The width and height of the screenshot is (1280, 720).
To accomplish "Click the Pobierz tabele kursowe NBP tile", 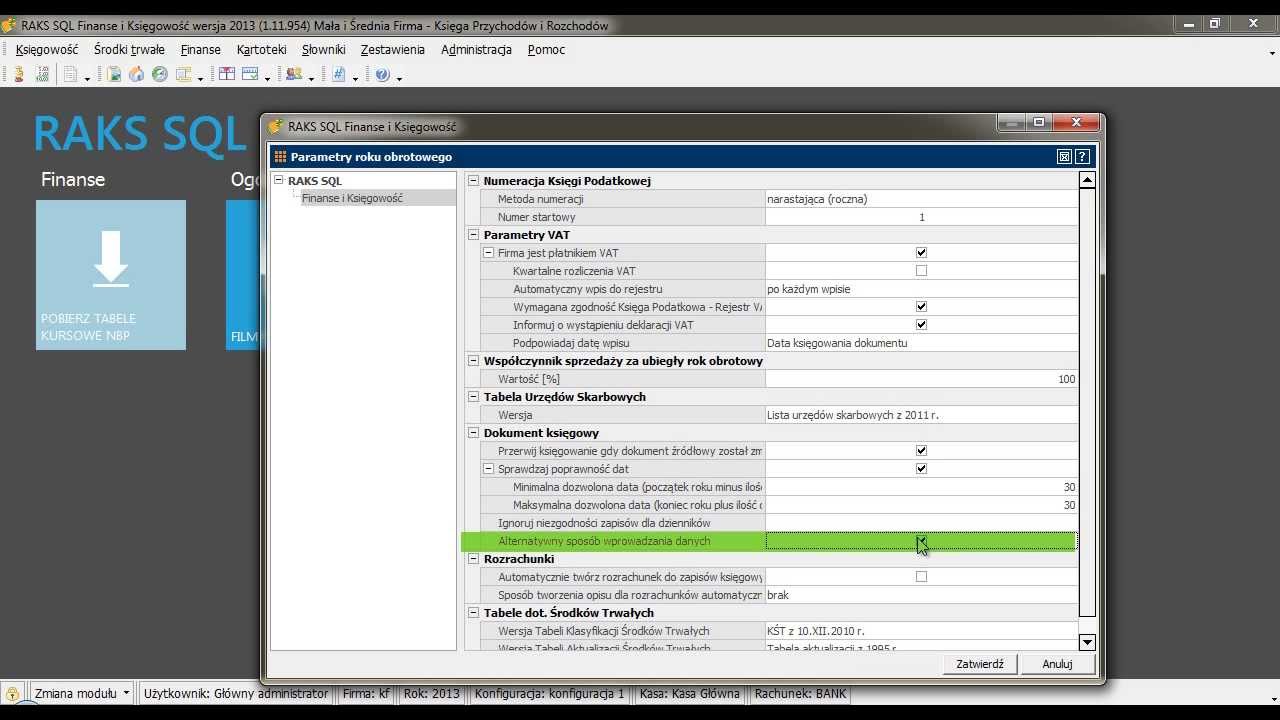I will point(111,275).
